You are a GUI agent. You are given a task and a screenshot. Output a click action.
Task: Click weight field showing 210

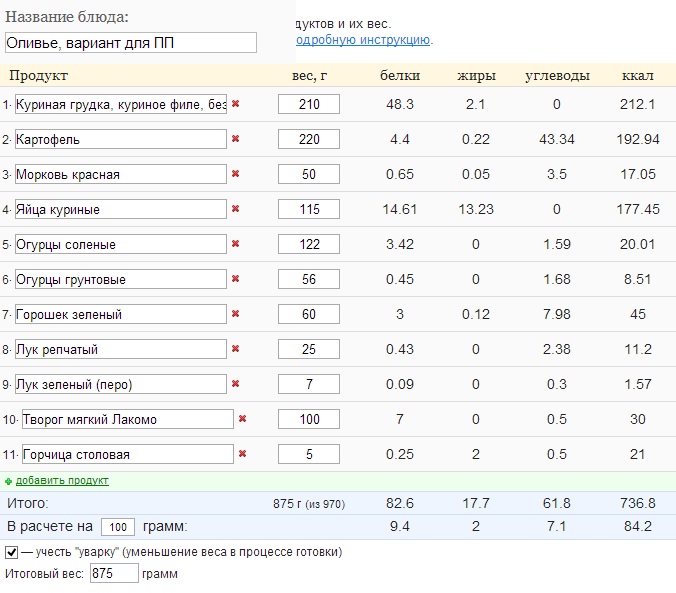point(309,104)
